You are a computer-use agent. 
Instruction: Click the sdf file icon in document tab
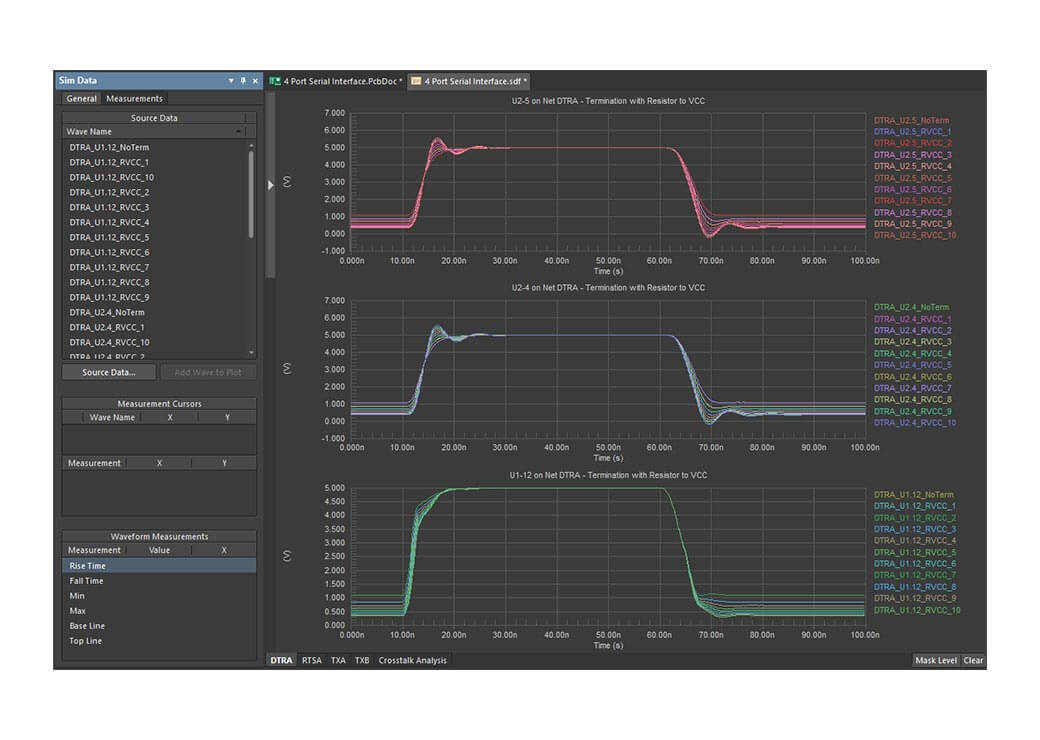coord(416,81)
